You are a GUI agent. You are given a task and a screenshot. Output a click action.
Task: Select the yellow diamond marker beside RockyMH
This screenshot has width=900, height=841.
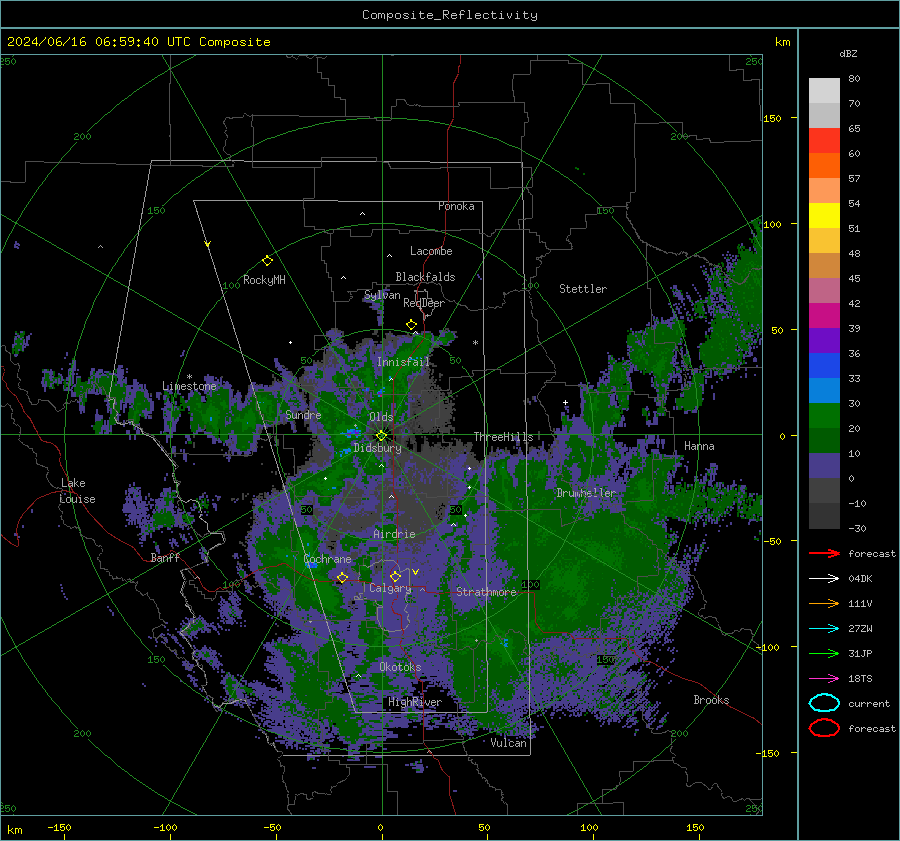[267, 261]
